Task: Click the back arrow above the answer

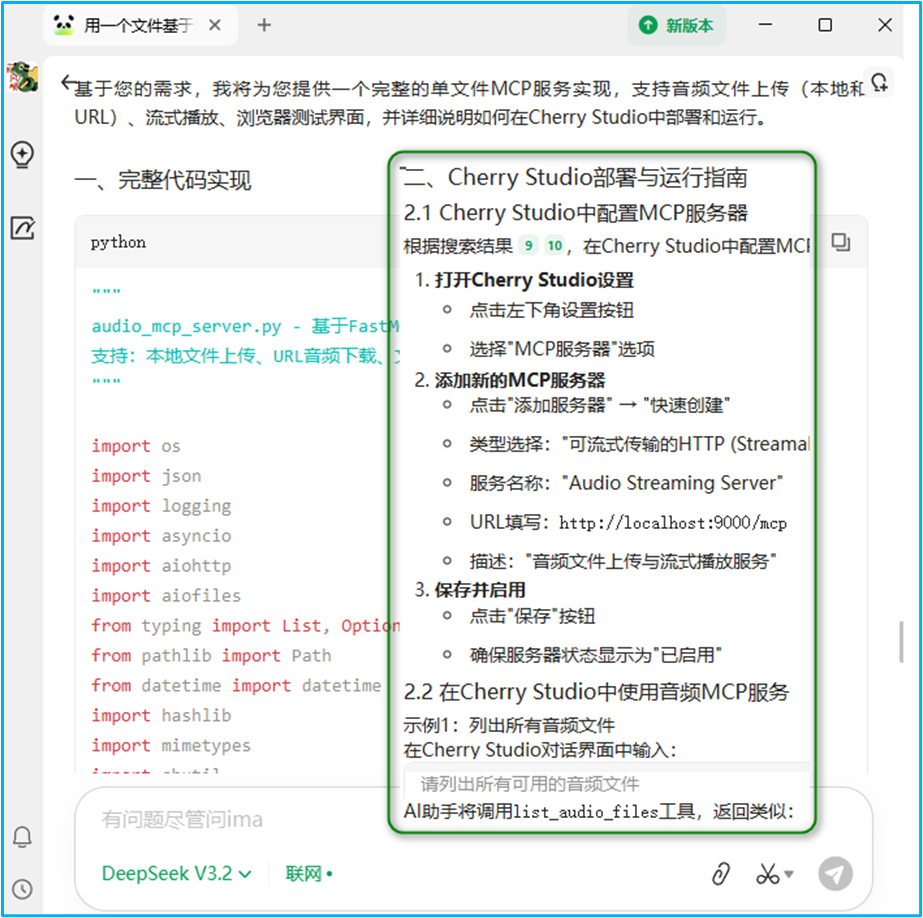Action: pyautogui.click(x=69, y=83)
